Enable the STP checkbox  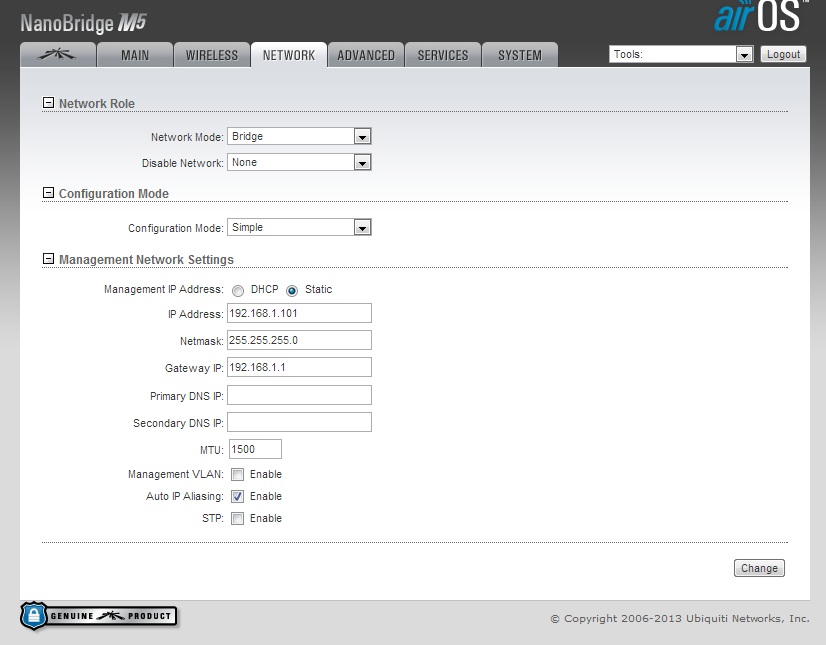pyautogui.click(x=238, y=519)
